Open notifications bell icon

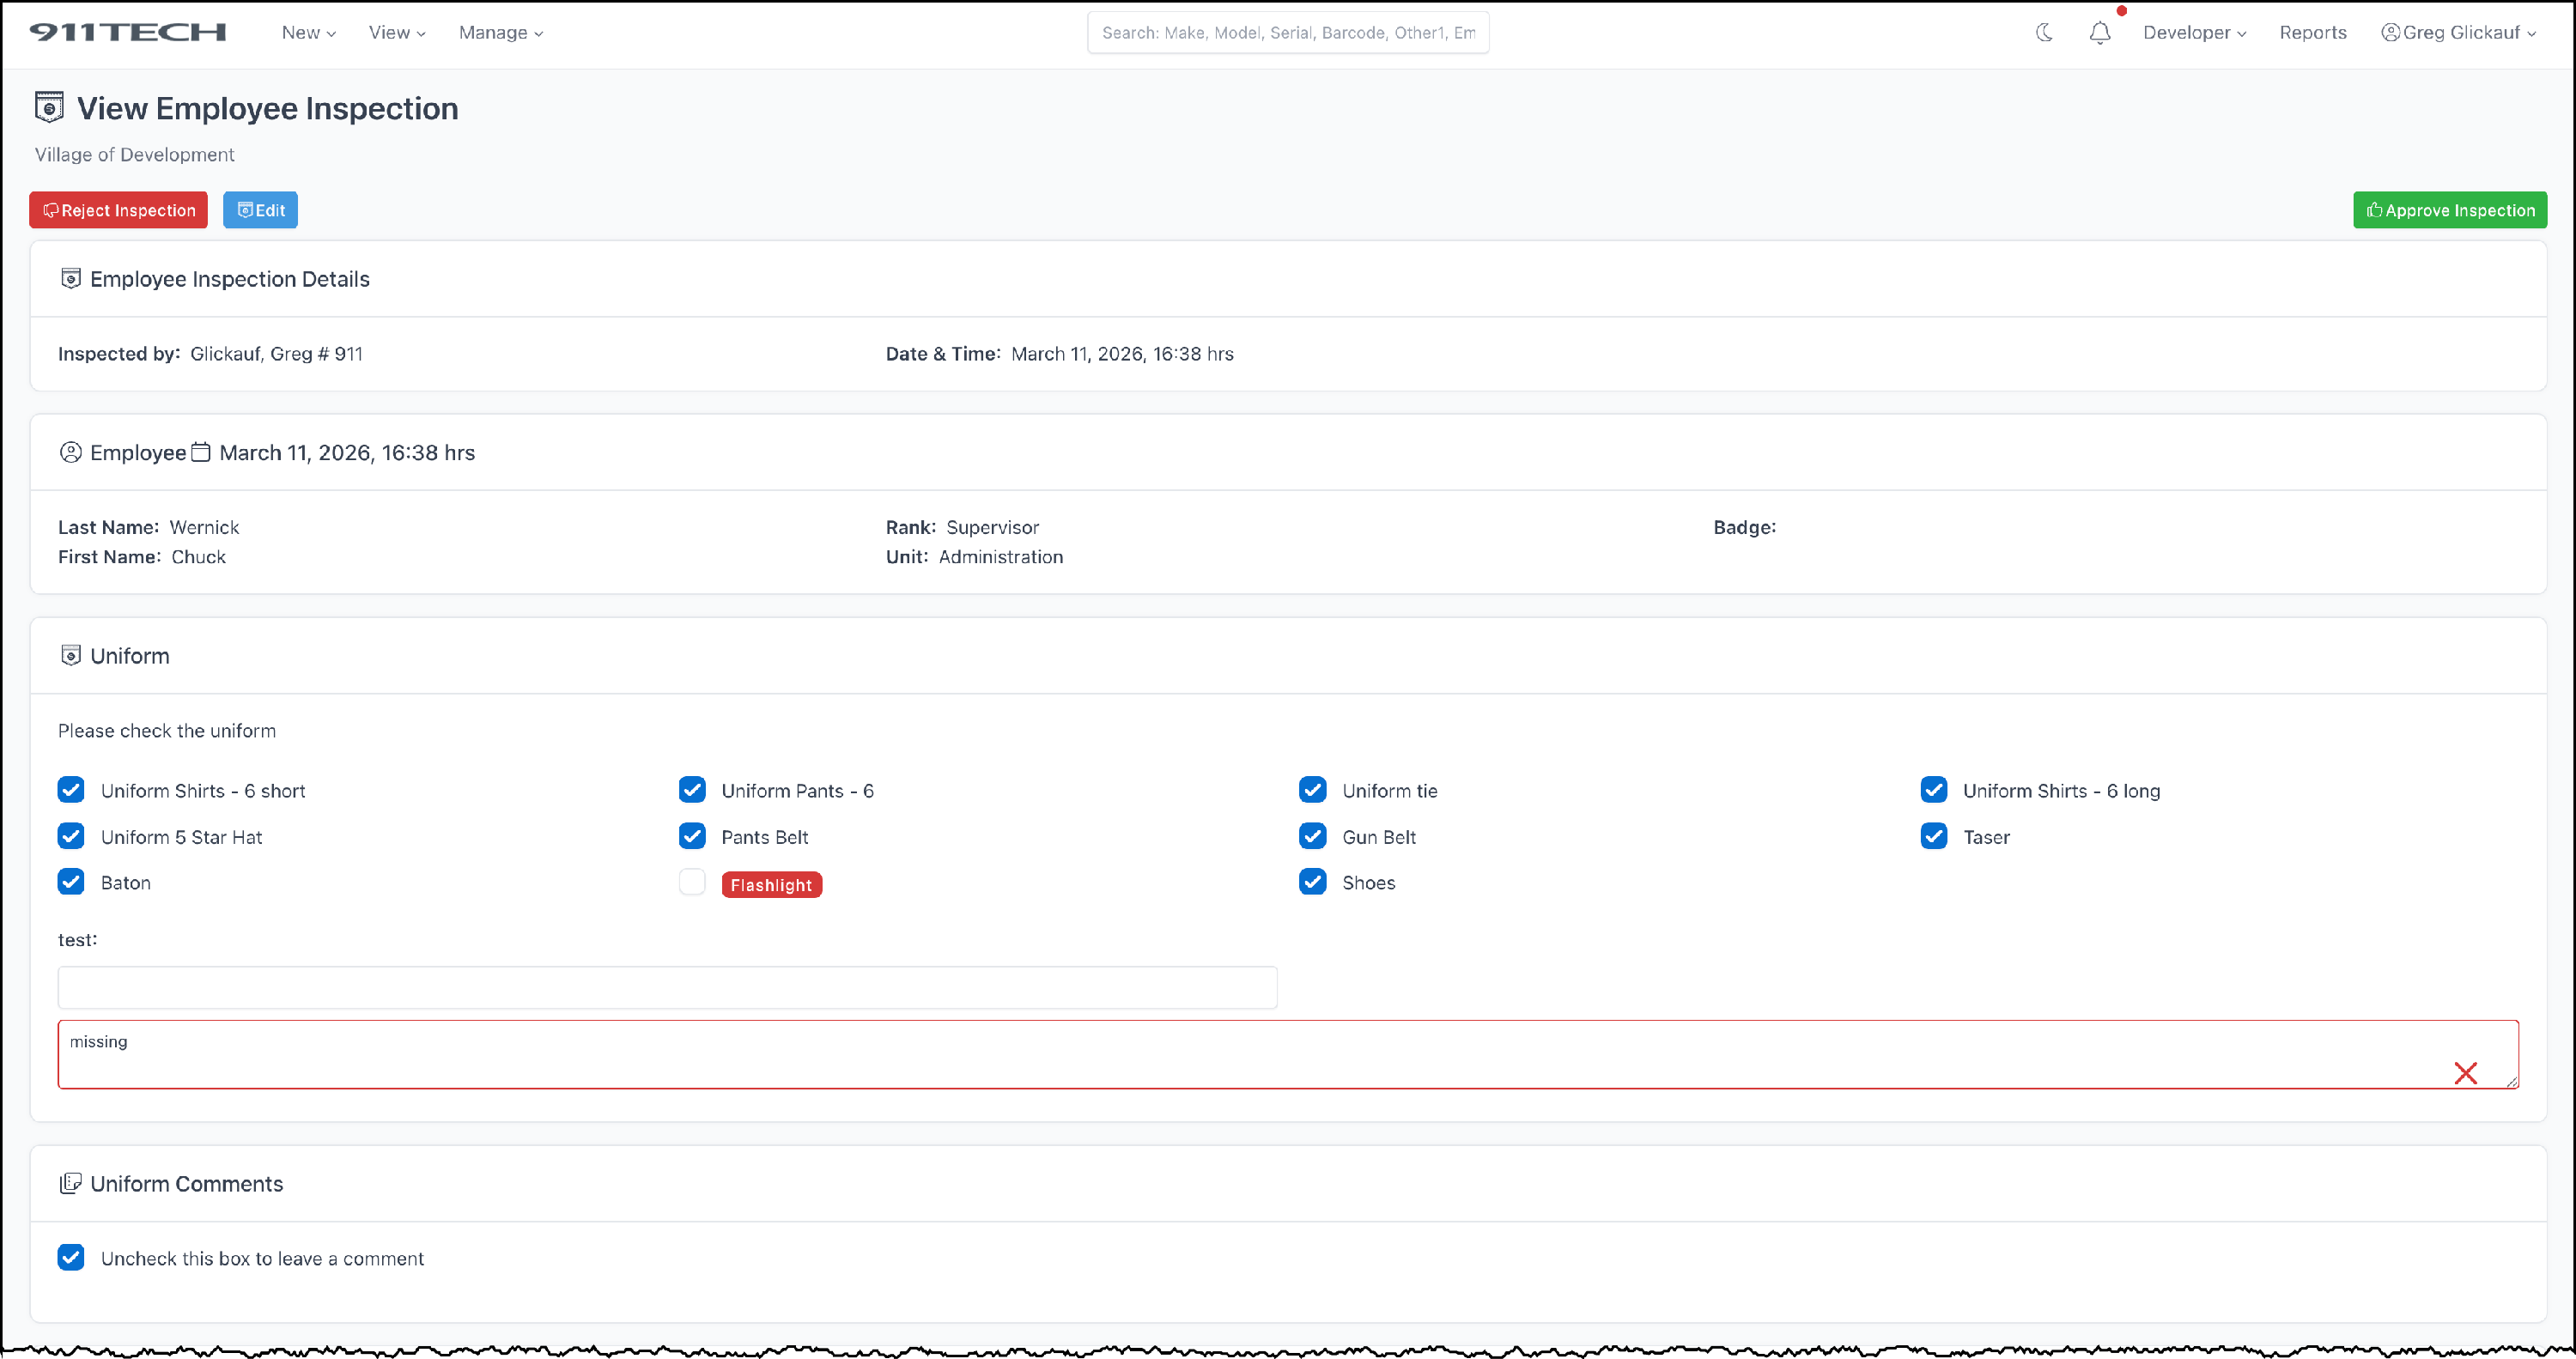click(2100, 33)
